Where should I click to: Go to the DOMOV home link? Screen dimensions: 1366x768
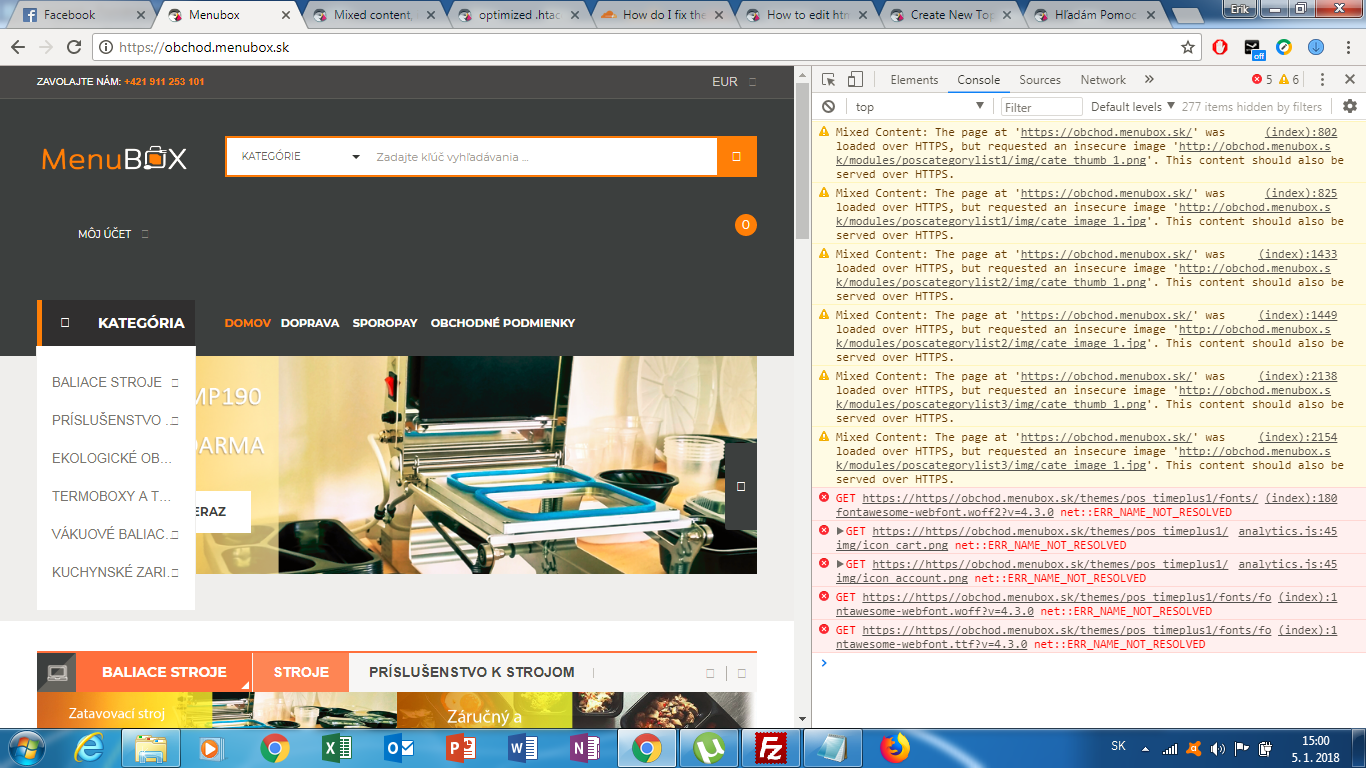[x=248, y=323]
